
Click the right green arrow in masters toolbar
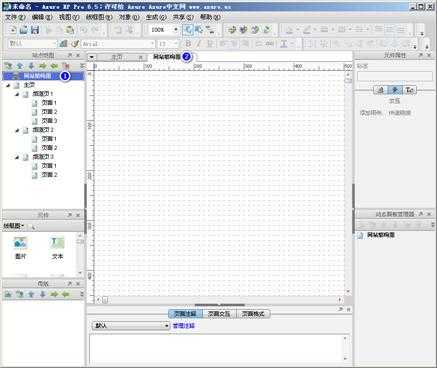pyautogui.click(x=54, y=294)
